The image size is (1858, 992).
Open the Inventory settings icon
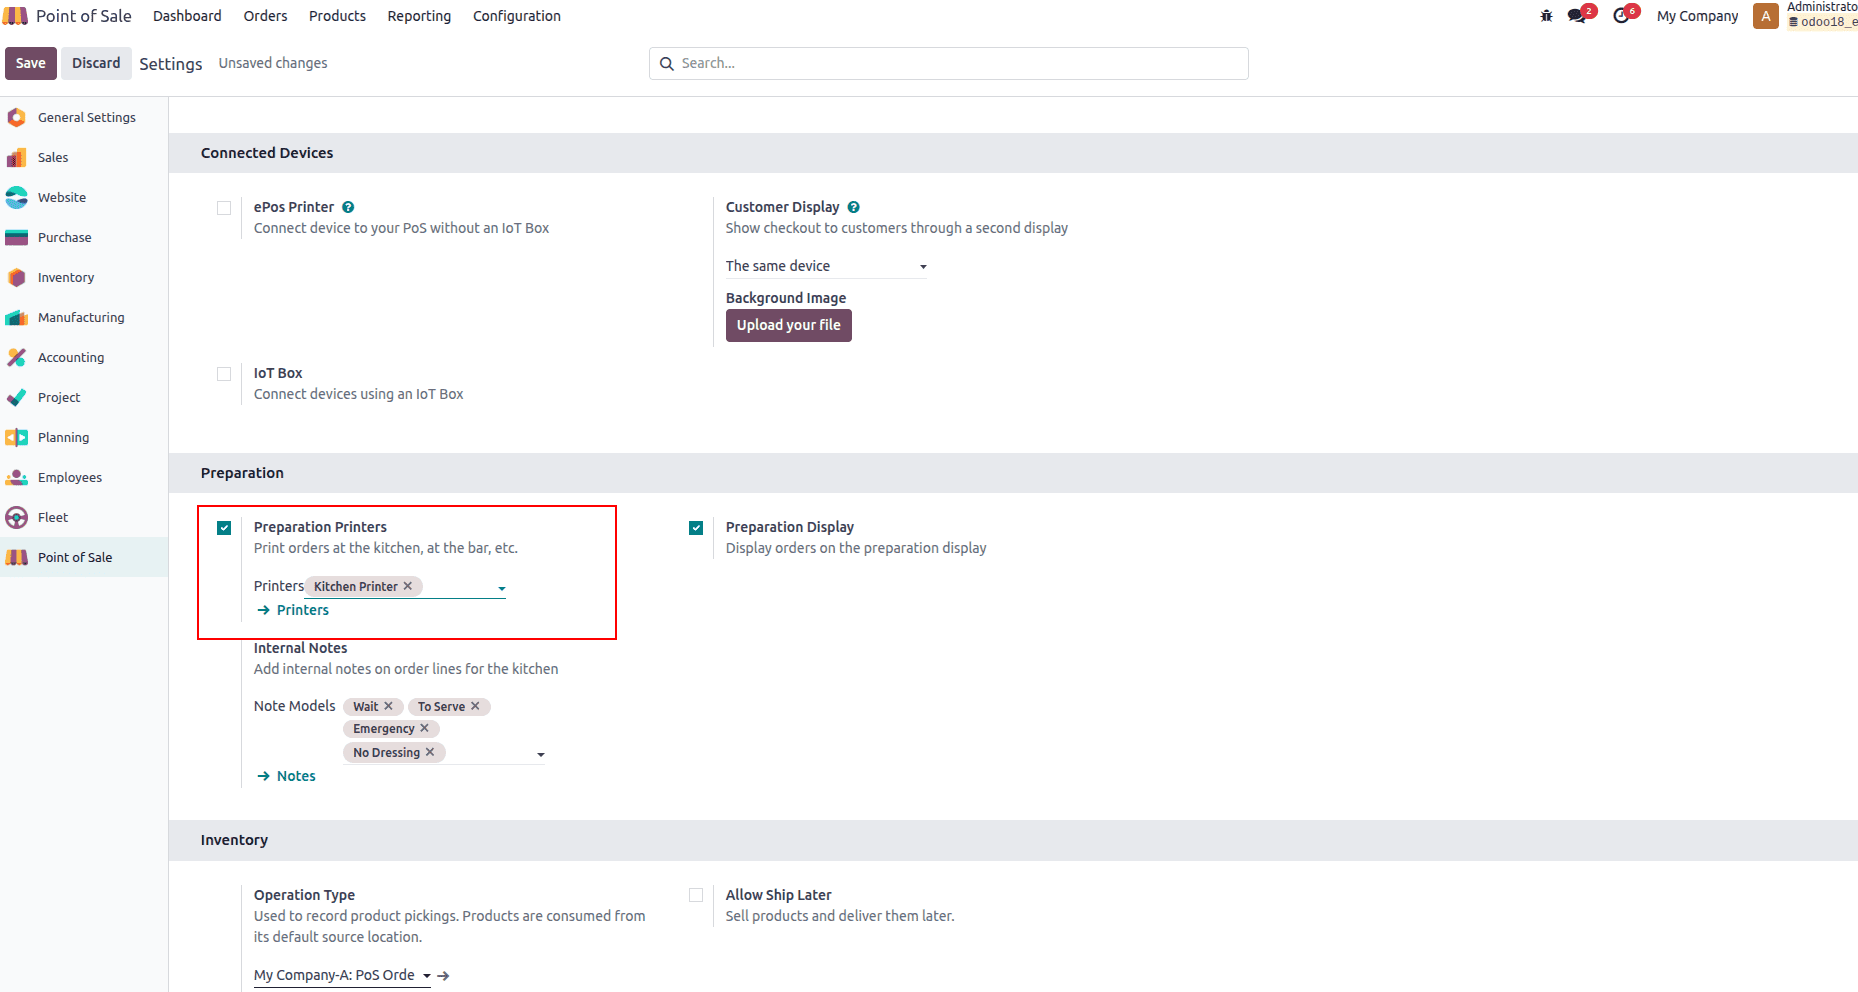(x=17, y=277)
